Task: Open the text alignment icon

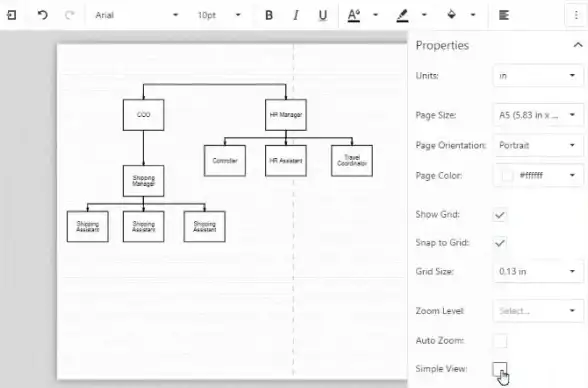Action: coord(504,15)
